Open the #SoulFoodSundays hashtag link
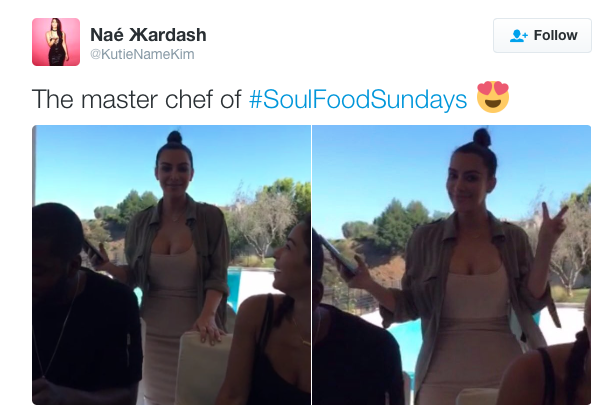614x414 pixels. click(358, 99)
